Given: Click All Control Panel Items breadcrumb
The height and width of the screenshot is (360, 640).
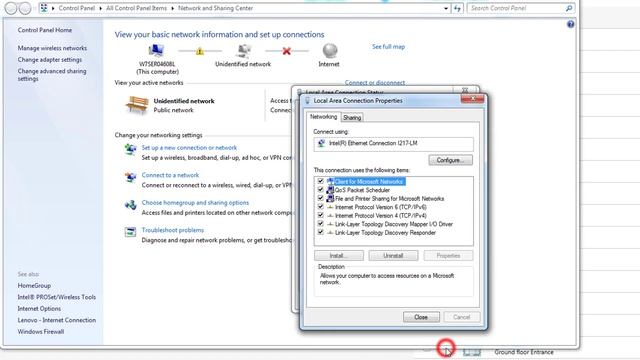Looking at the screenshot, I should 136,8.
